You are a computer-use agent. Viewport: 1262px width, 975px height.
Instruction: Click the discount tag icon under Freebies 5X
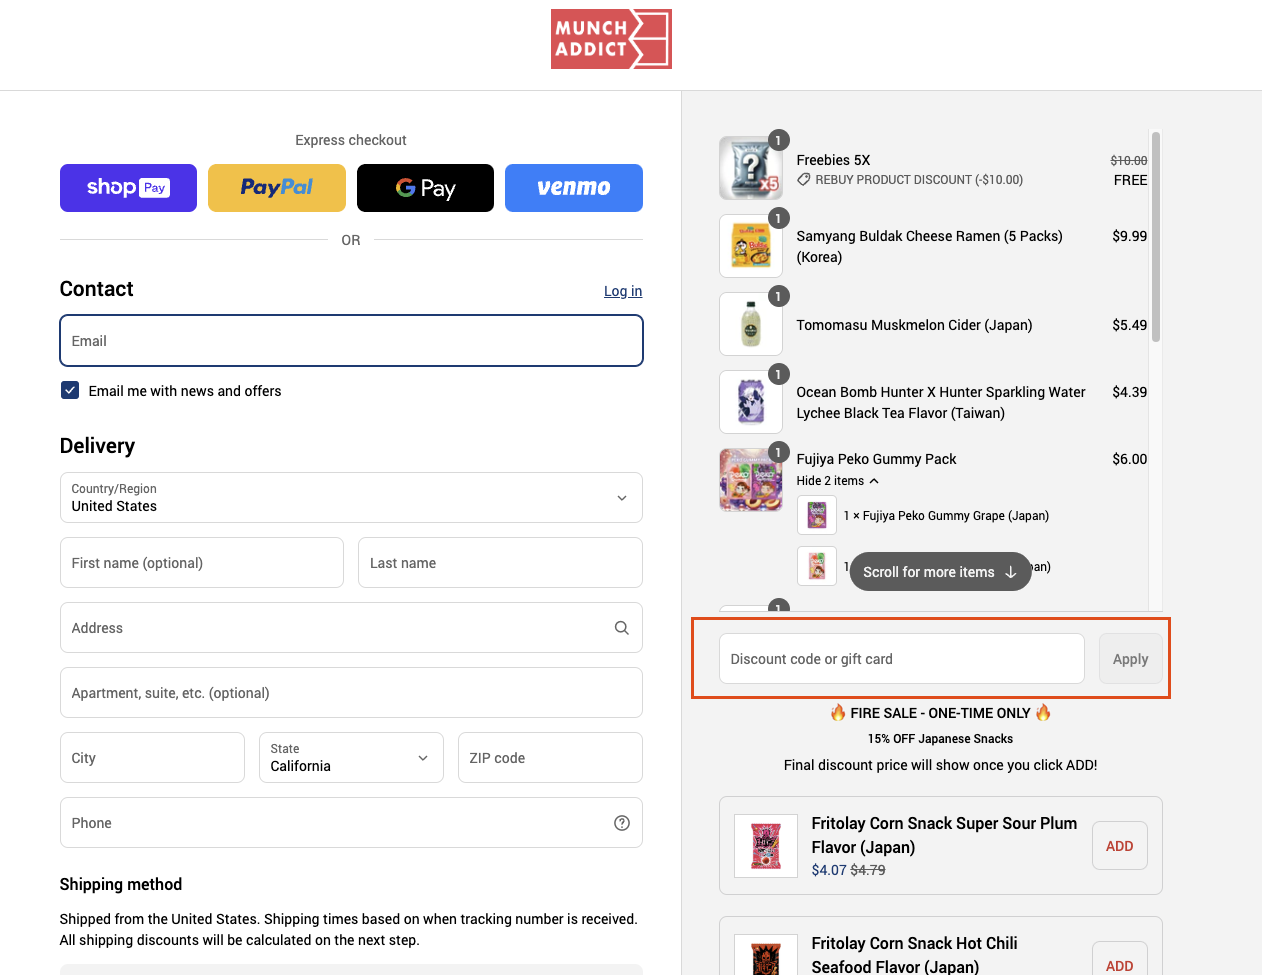click(803, 180)
